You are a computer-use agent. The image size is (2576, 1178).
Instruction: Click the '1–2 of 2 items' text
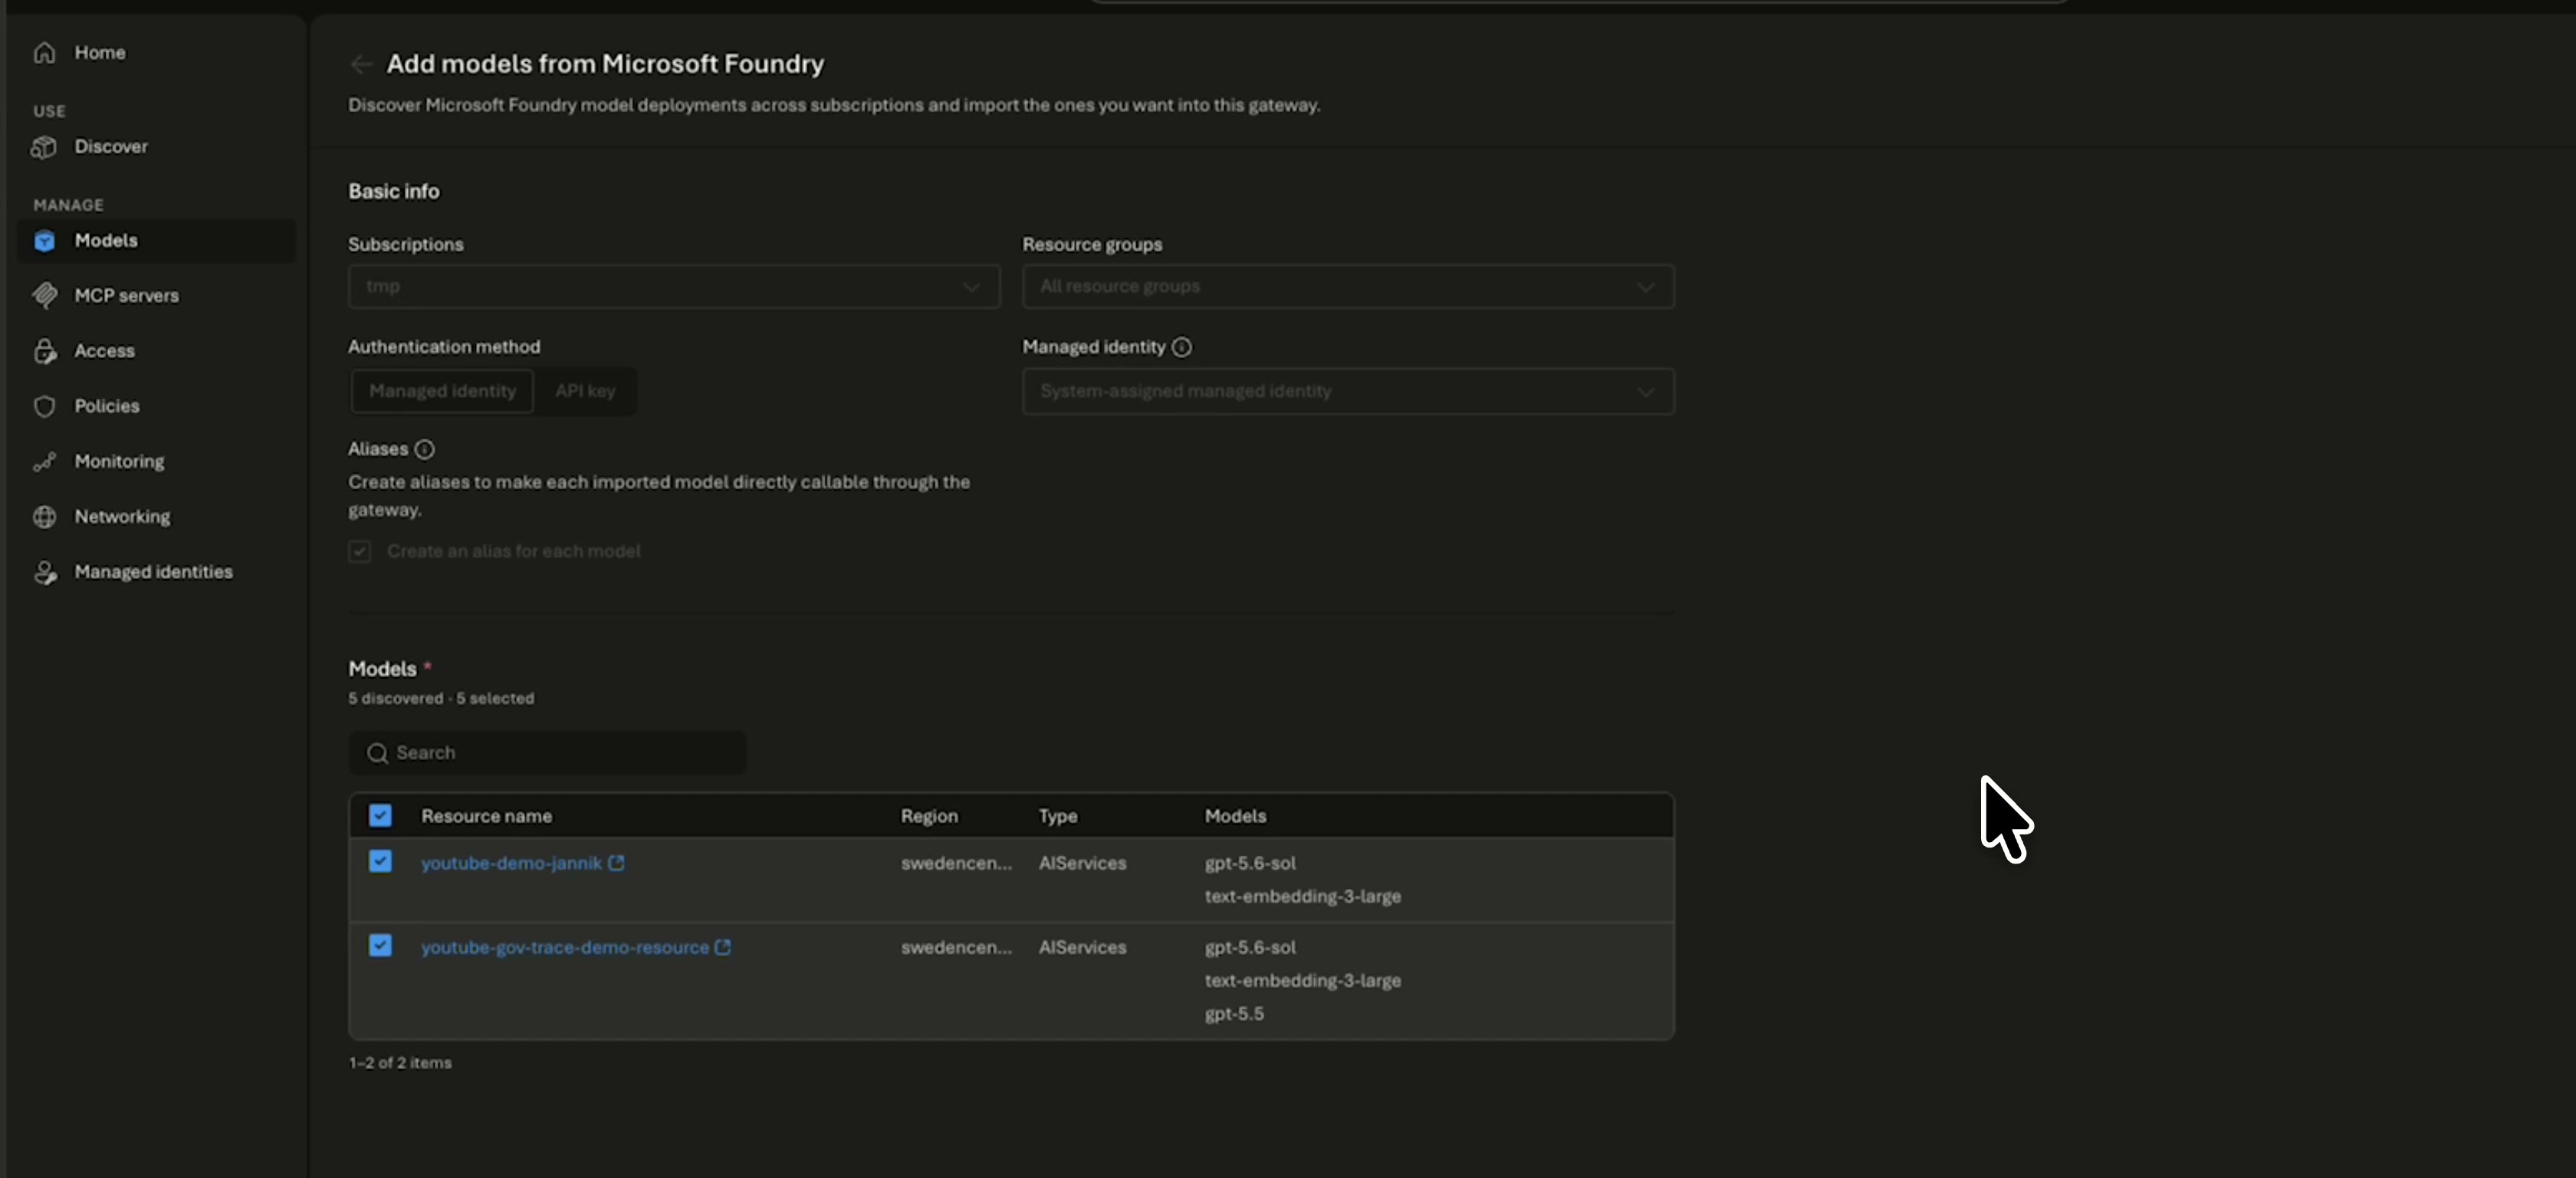400,1063
